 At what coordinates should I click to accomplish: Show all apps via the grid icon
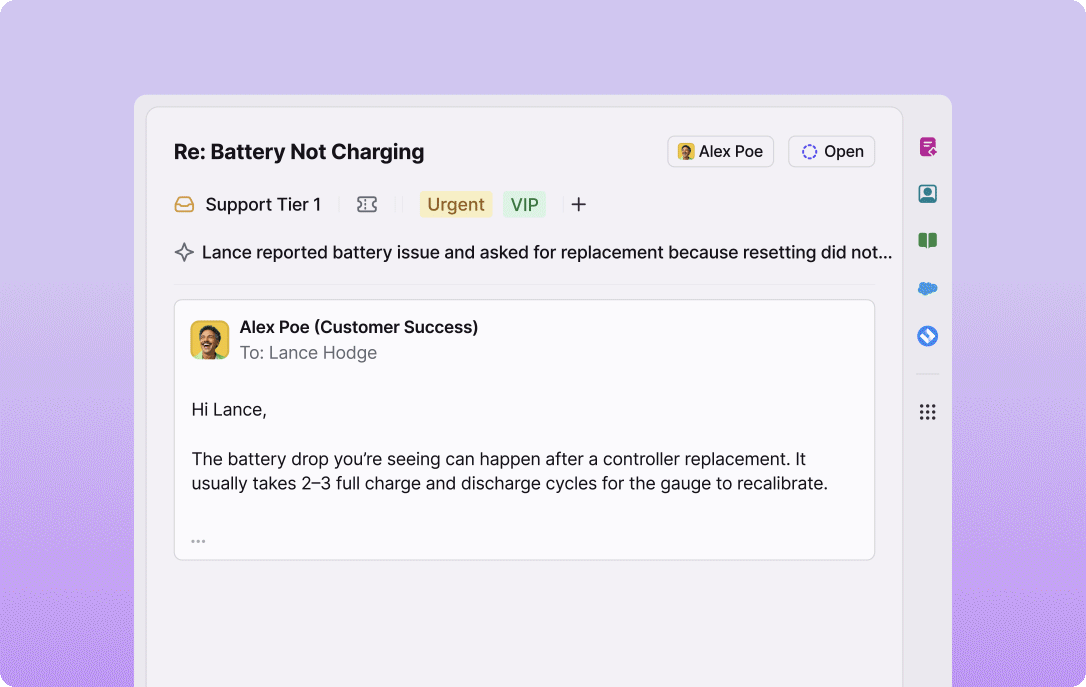point(928,412)
